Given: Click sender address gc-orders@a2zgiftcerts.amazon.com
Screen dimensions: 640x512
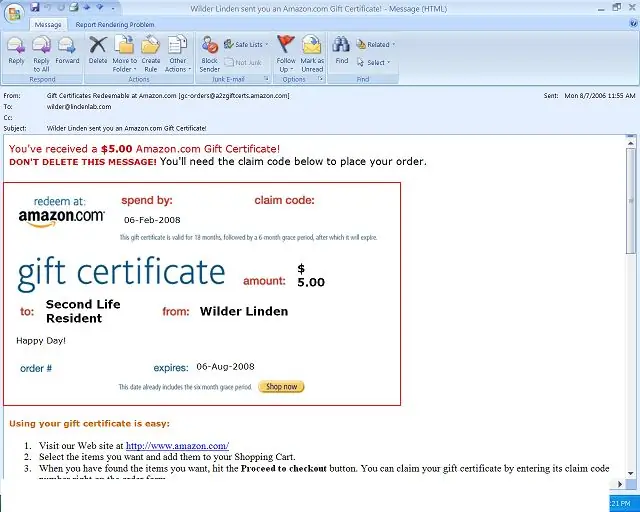Looking at the screenshot, I should click(235, 96).
